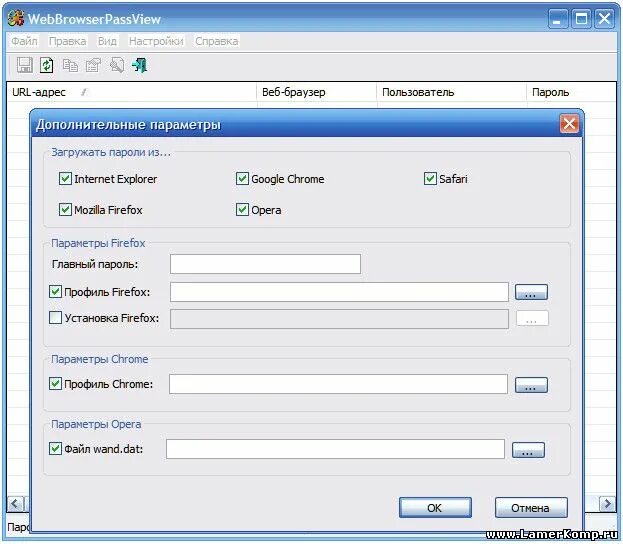Click the Find toolbar icon
623x544 pixels.
pos(117,65)
